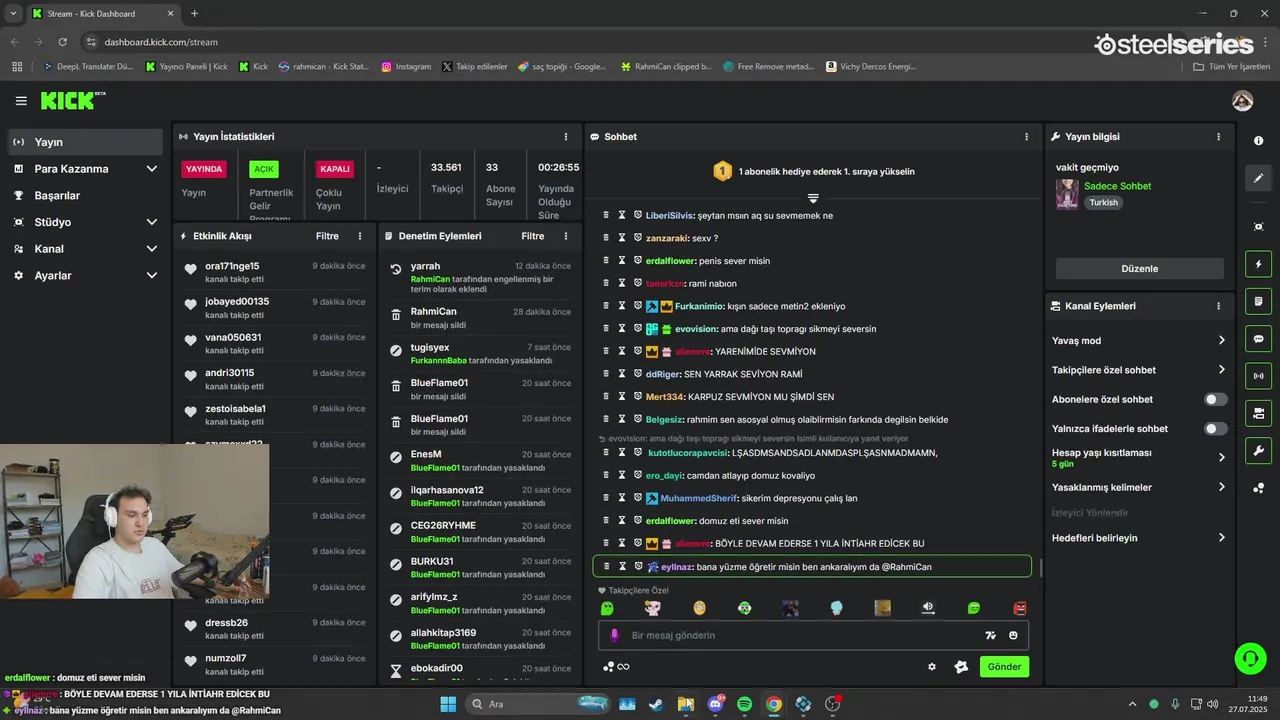Screen dimensions: 1280x720
Task: Open the Takipçilere özel sohbet settings chevron
Action: (x=1221, y=370)
